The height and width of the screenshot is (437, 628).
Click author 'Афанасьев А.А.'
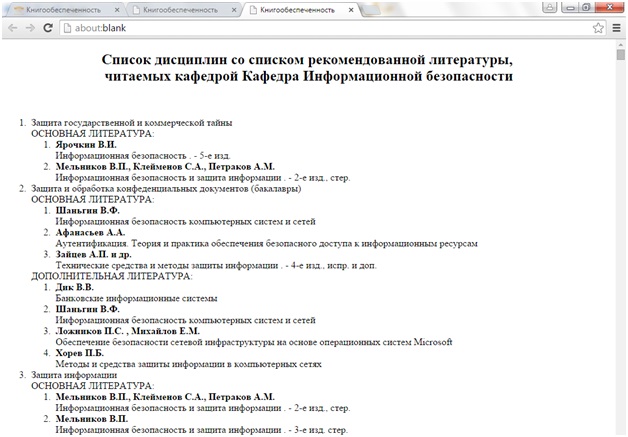[91, 232]
